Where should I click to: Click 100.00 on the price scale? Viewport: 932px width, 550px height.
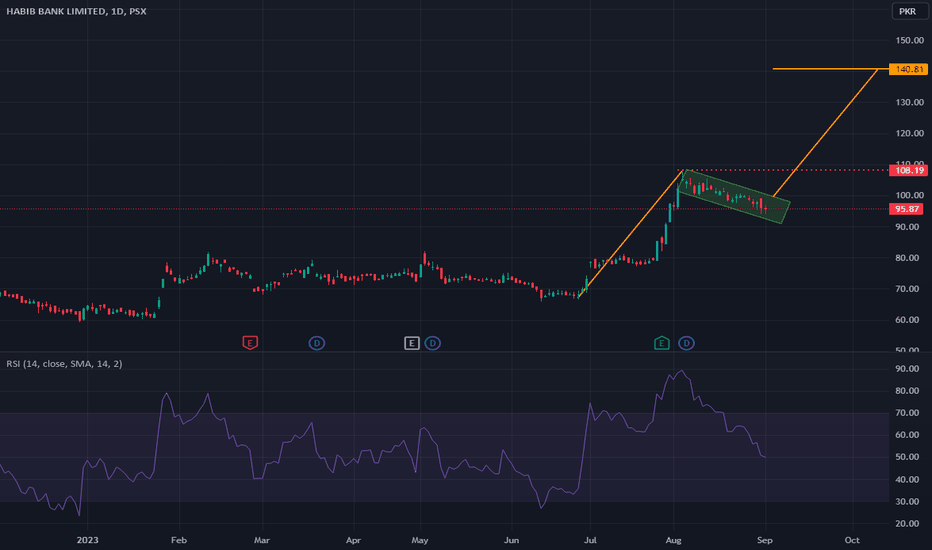(910, 195)
